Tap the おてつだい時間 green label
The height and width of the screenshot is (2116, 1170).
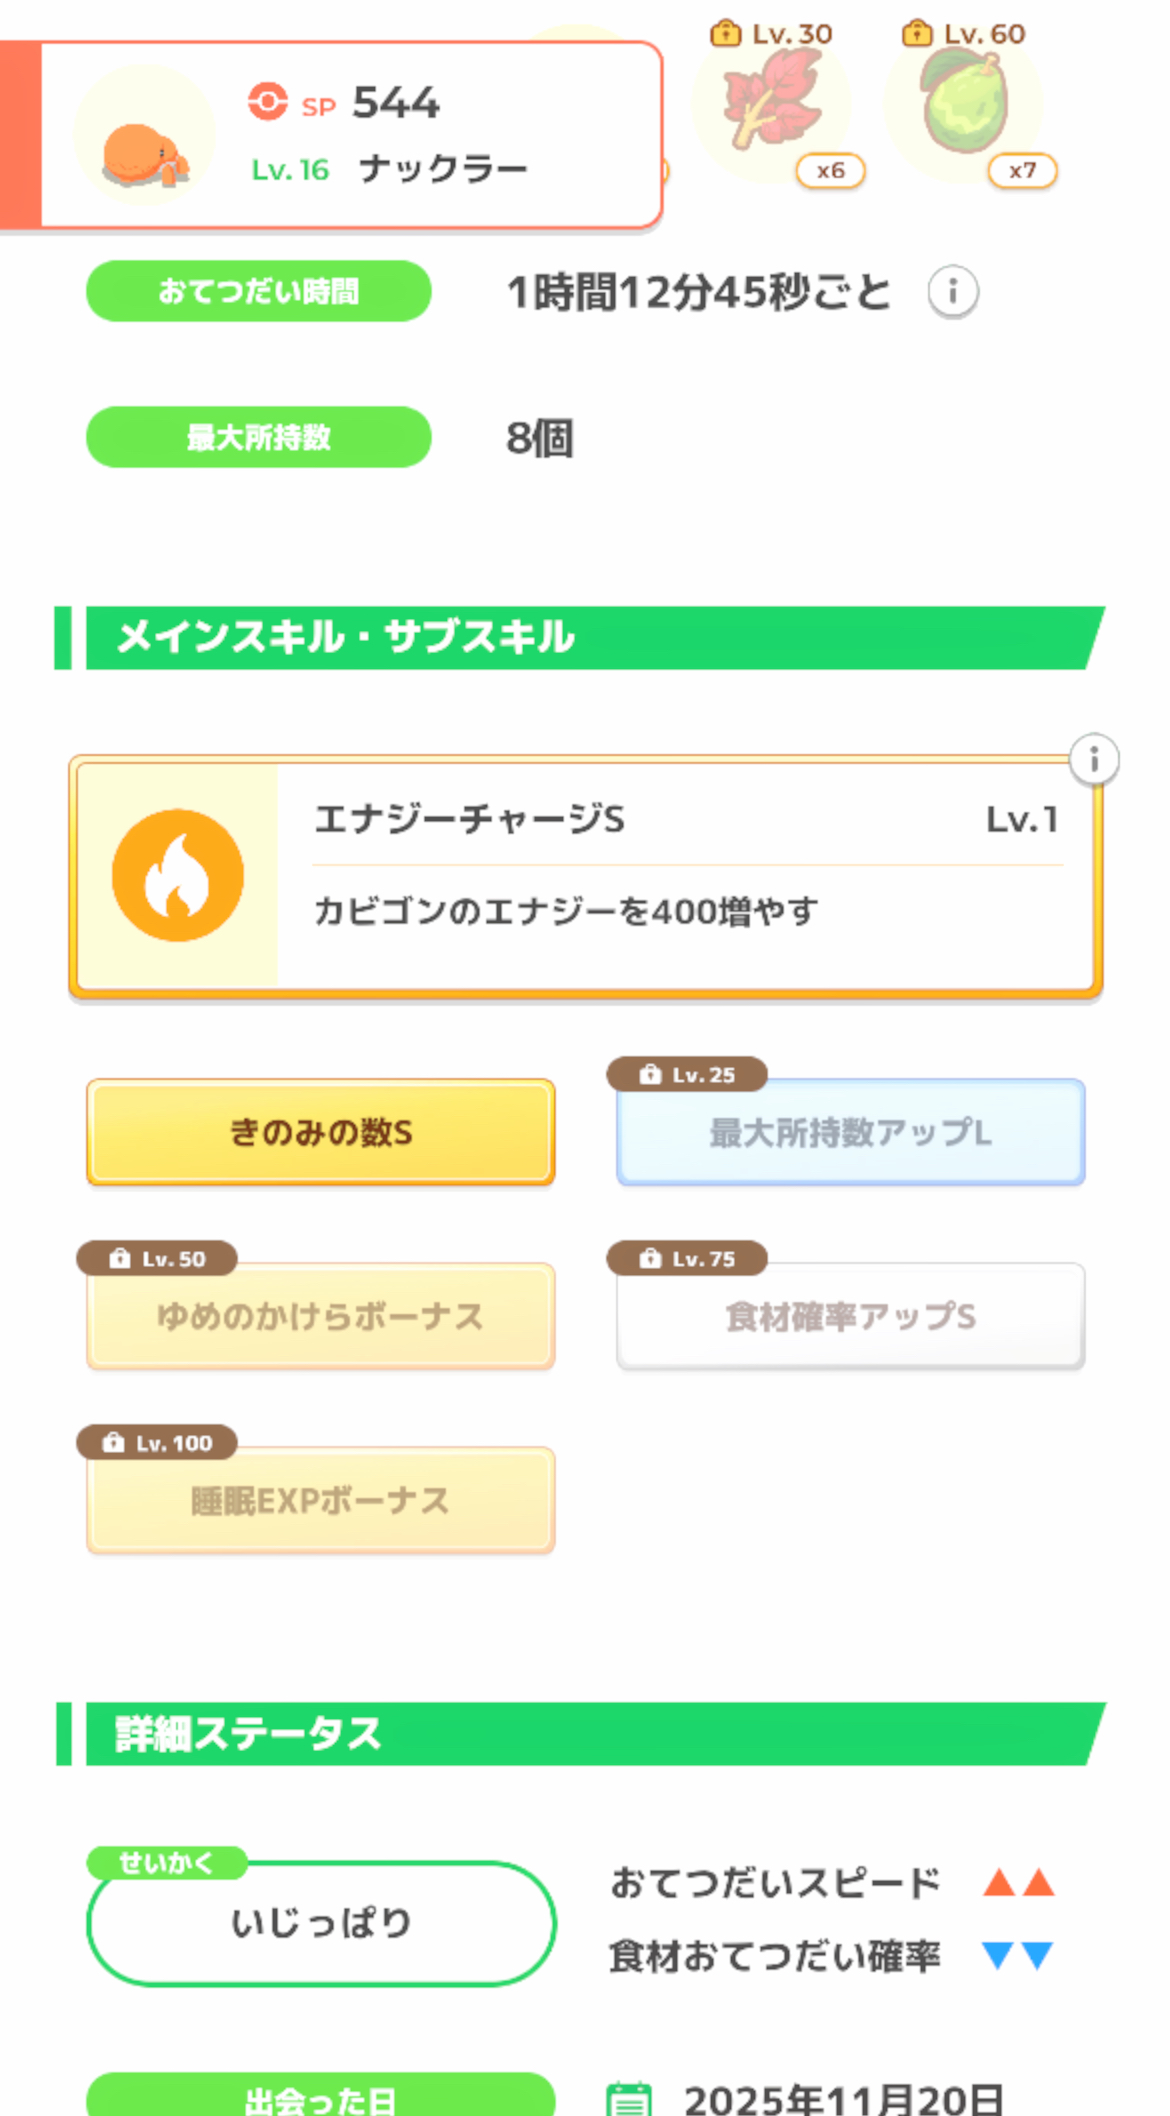pos(259,291)
